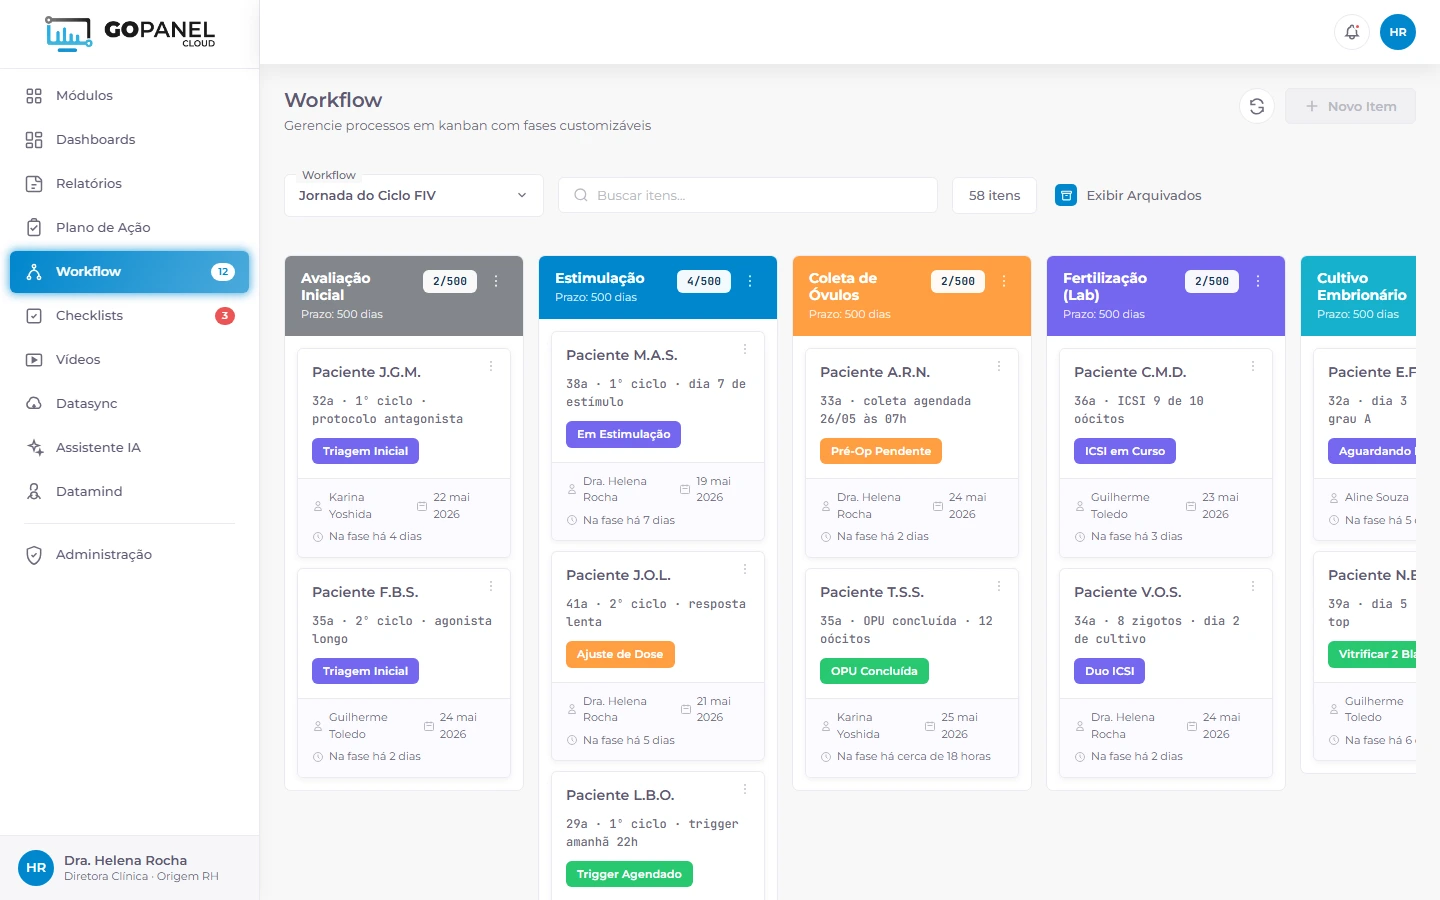Viewport: 1440px width, 900px height.
Task: Open Paciente A.R.N. card options menu
Action: [999, 366]
